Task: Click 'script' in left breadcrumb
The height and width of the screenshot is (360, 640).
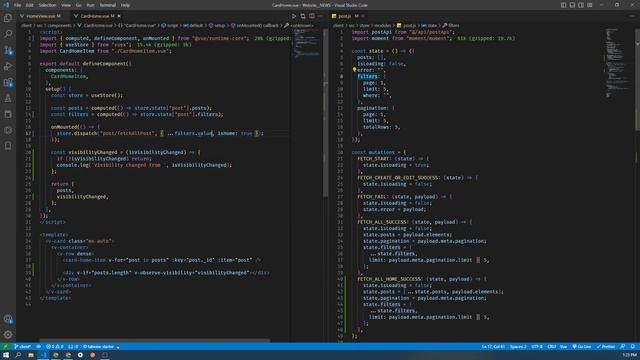Action: tap(172, 25)
